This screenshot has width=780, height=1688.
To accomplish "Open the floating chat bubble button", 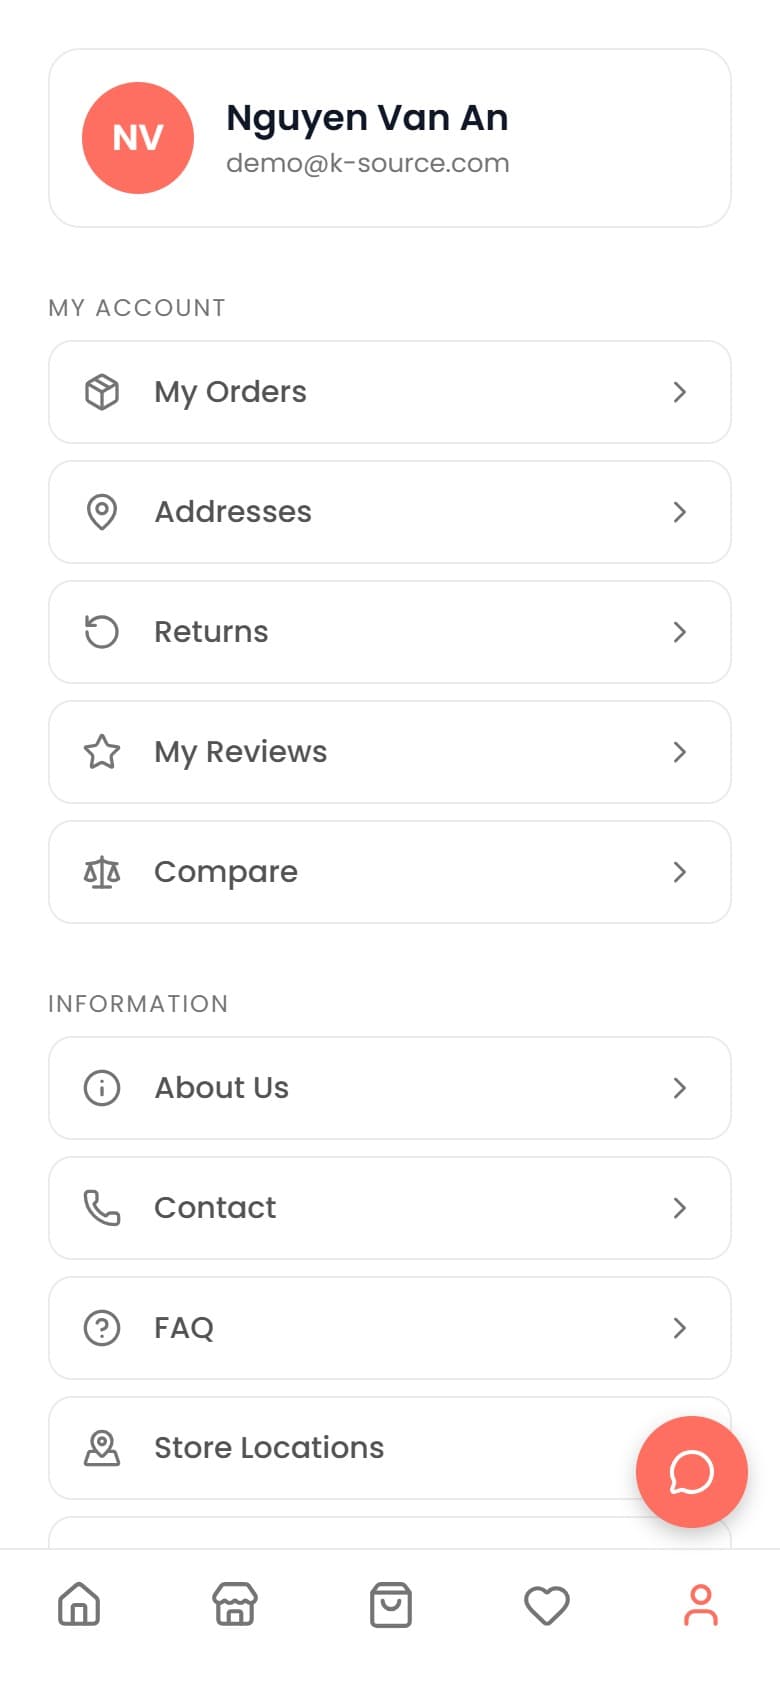I will tap(692, 1472).
